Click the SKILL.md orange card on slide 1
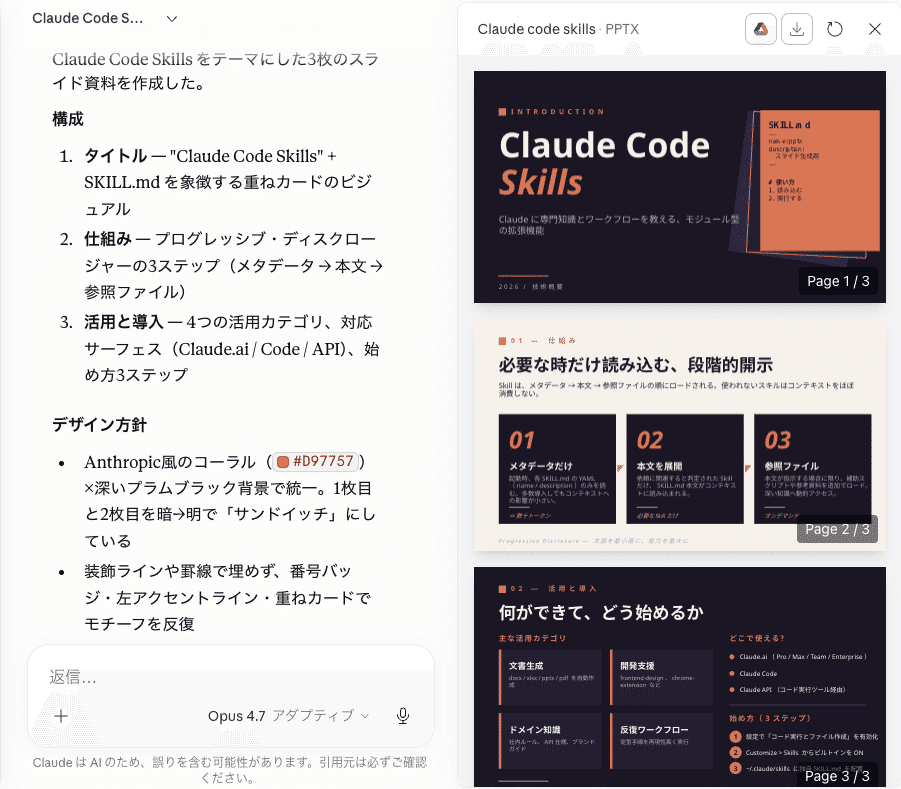The image size is (901, 789). (819, 180)
